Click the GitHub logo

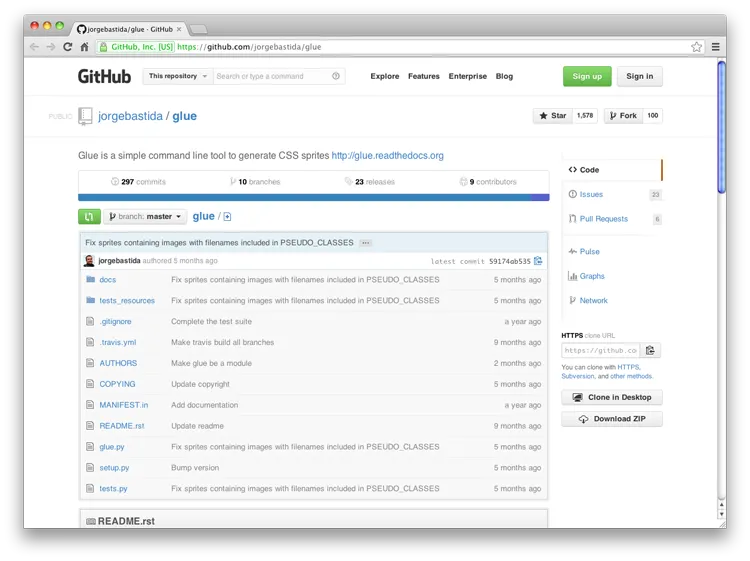tap(104, 77)
